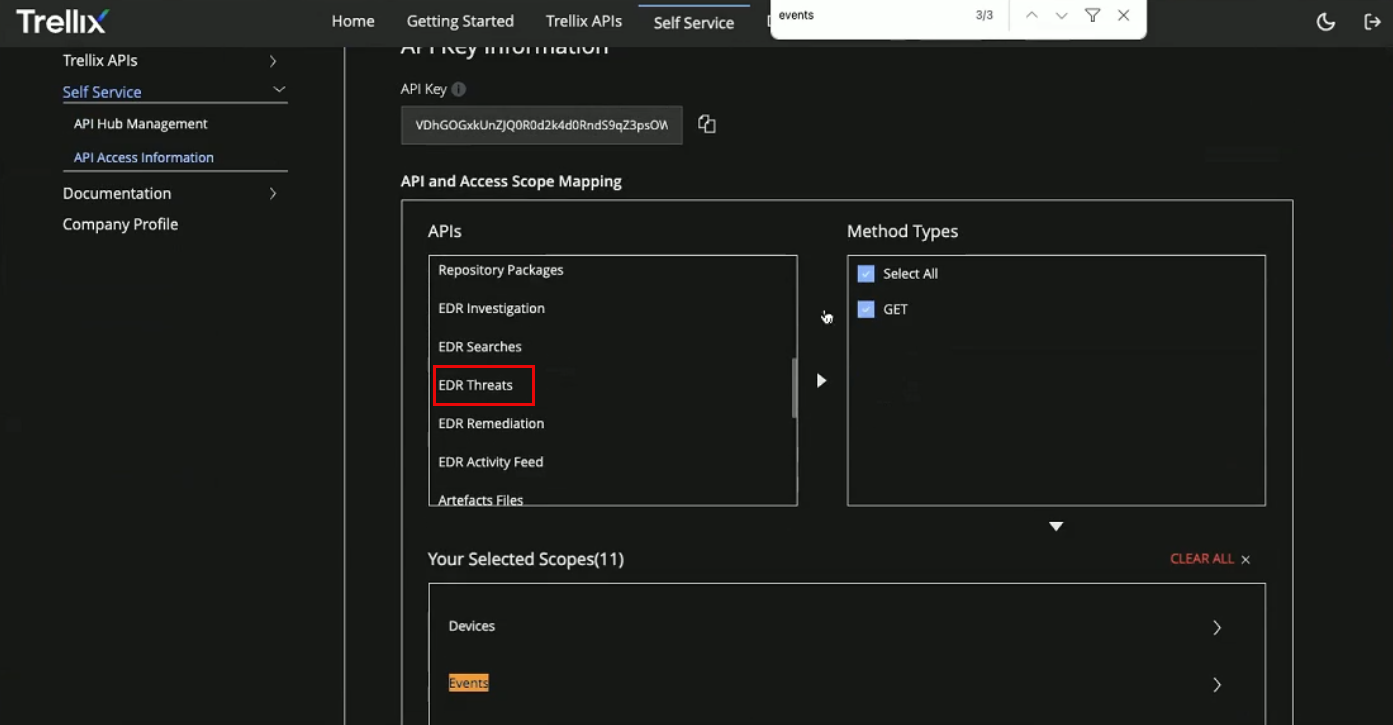Expand Documentation sidebar section

[x=273, y=194]
